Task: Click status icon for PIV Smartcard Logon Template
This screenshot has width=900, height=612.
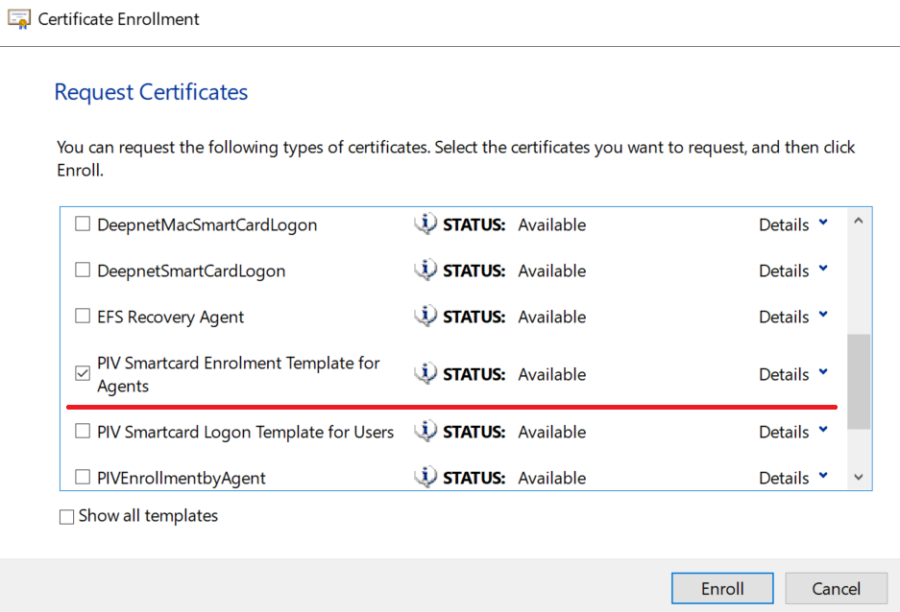Action: [426, 432]
